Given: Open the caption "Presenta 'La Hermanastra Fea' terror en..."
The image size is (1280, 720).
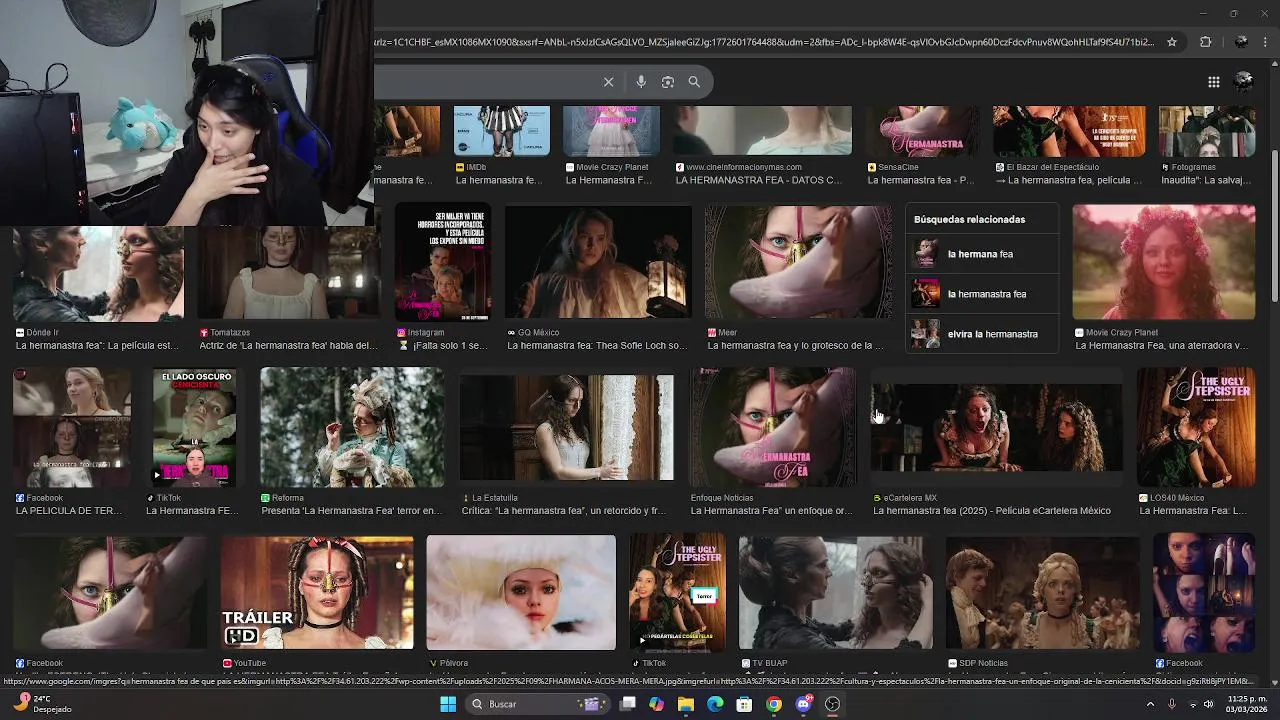Looking at the screenshot, I should (351, 511).
